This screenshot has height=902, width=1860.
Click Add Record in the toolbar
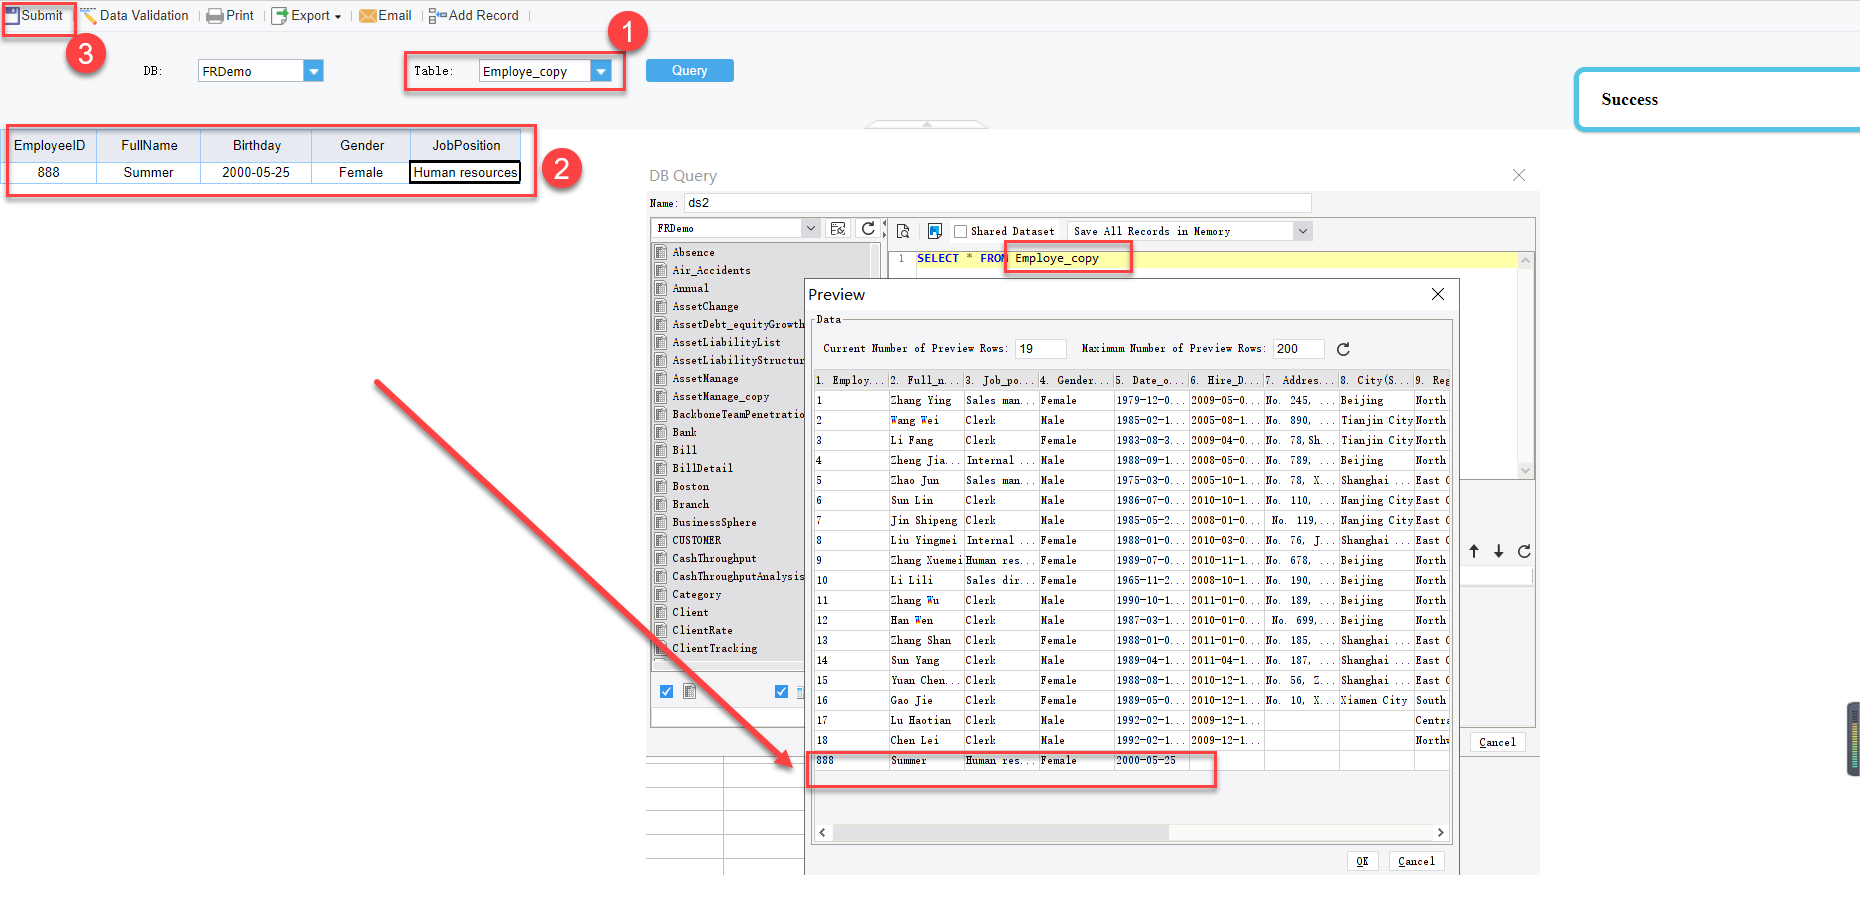click(x=474, y=16)
